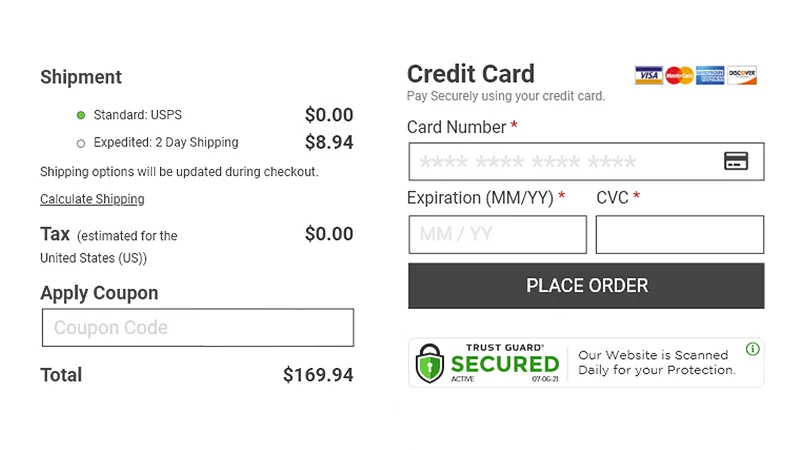Click the Apply Coupon label
The width and height of the screenshot is (800, 450).
pos(99,293)
